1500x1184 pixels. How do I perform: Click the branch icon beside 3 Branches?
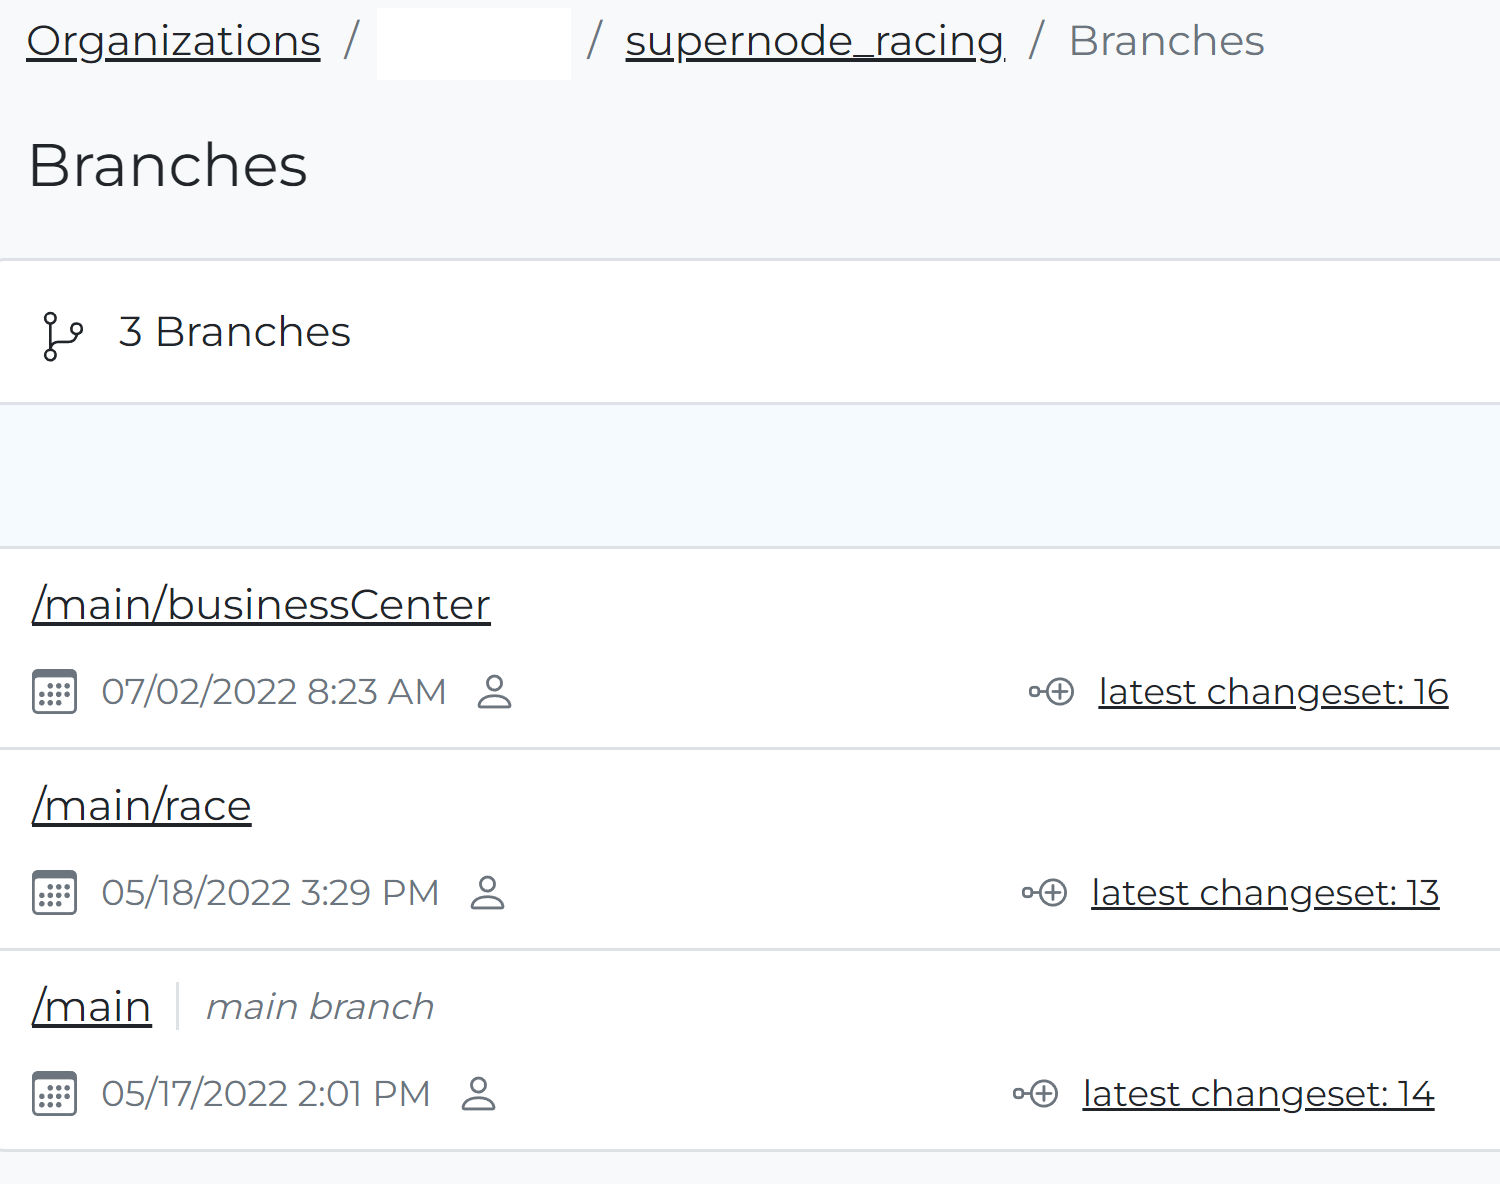(63, 335)
